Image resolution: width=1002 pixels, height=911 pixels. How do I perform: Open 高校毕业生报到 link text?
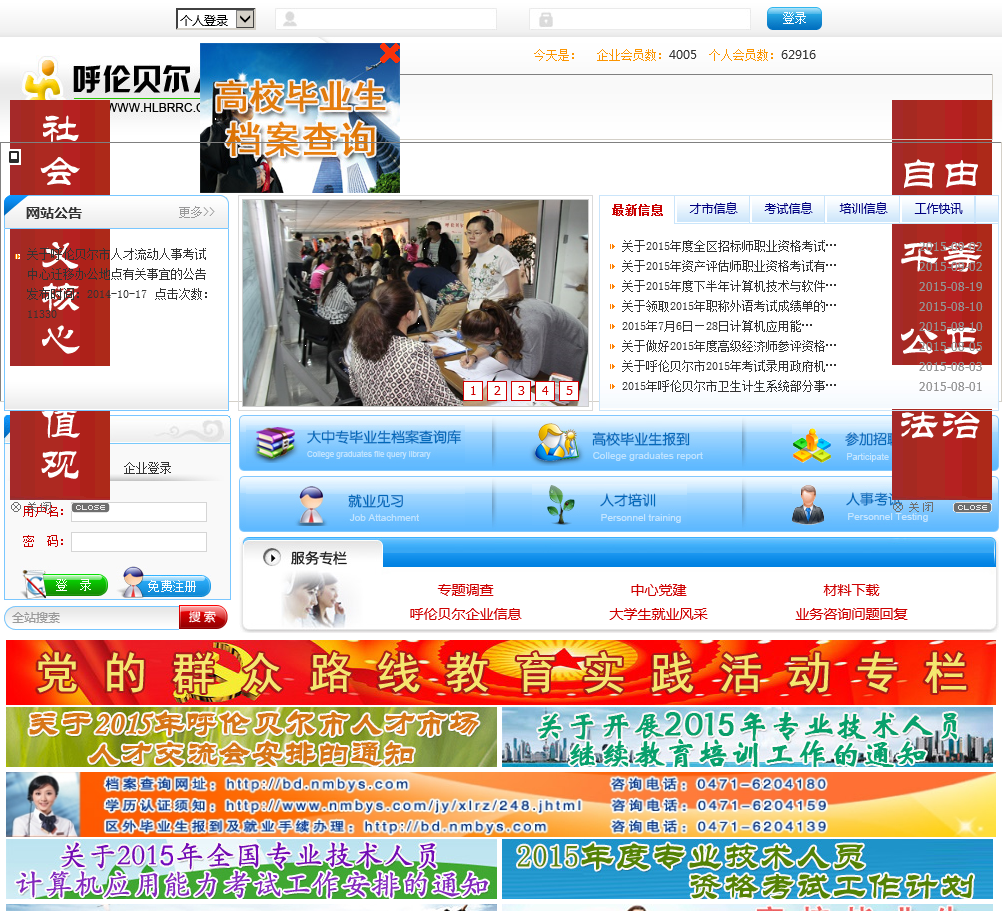click(640, 439)
